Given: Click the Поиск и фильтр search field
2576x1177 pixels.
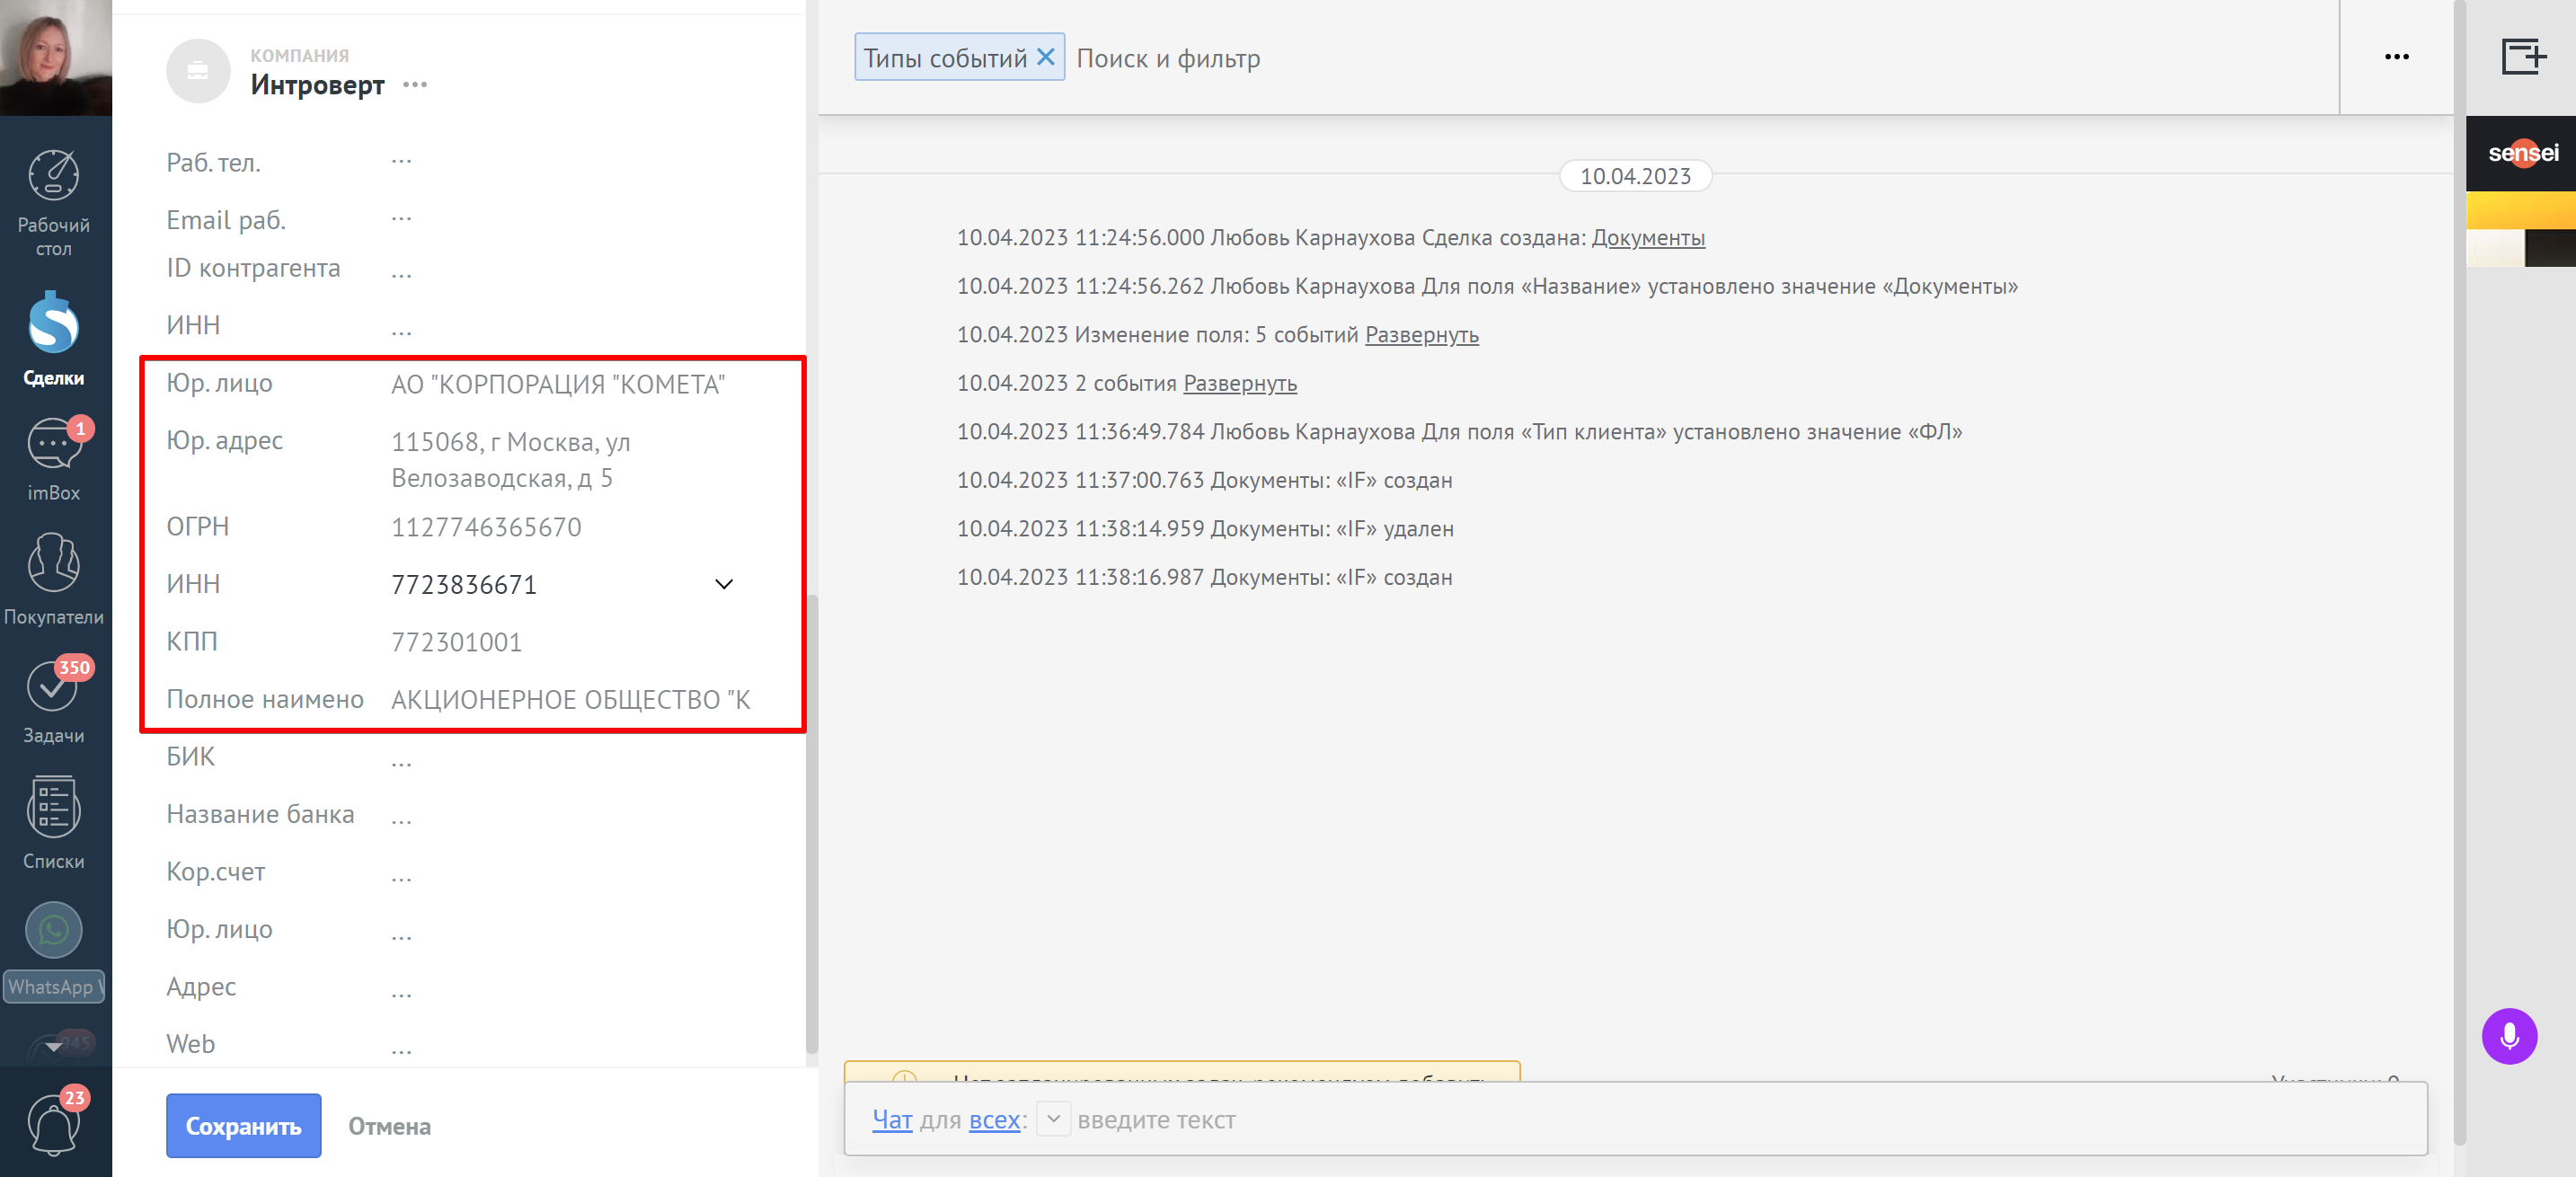Looking at the screenshot, I should 1168,59.
